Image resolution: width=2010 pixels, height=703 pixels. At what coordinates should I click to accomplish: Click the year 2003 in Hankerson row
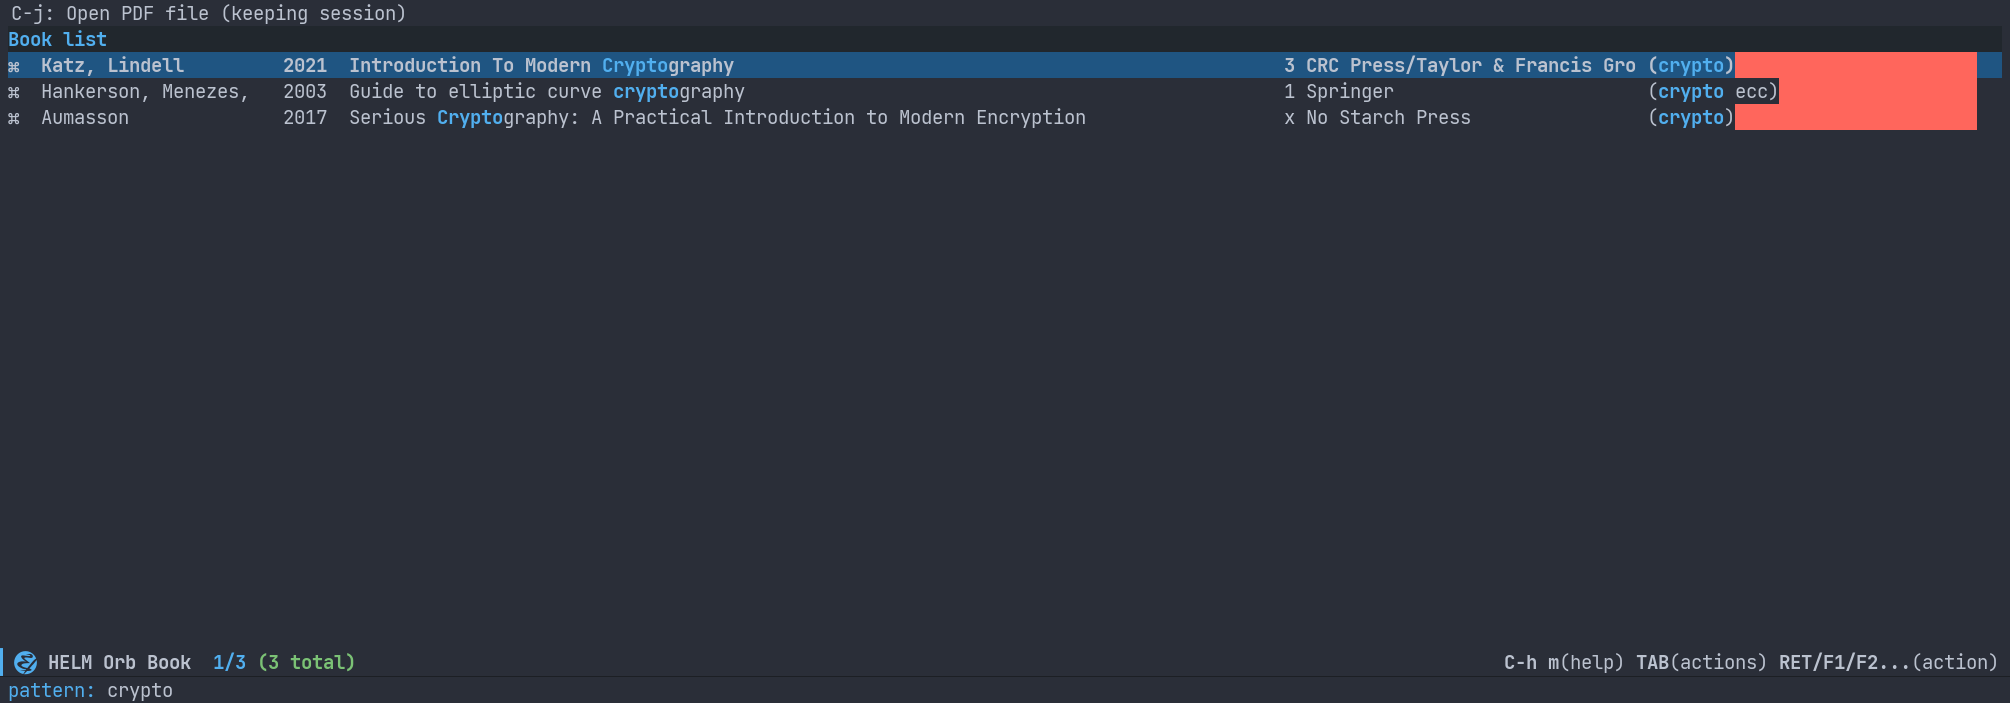305,91
